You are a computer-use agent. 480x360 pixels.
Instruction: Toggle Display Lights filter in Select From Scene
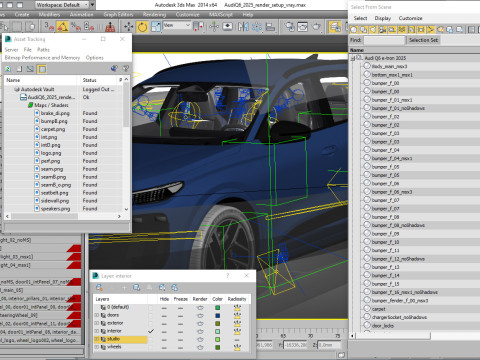373,30
